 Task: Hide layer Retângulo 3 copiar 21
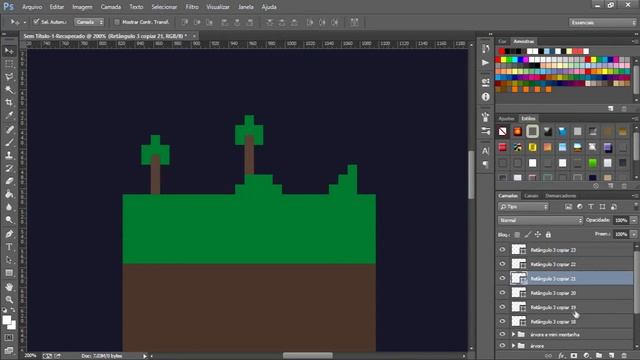[502, 278]
